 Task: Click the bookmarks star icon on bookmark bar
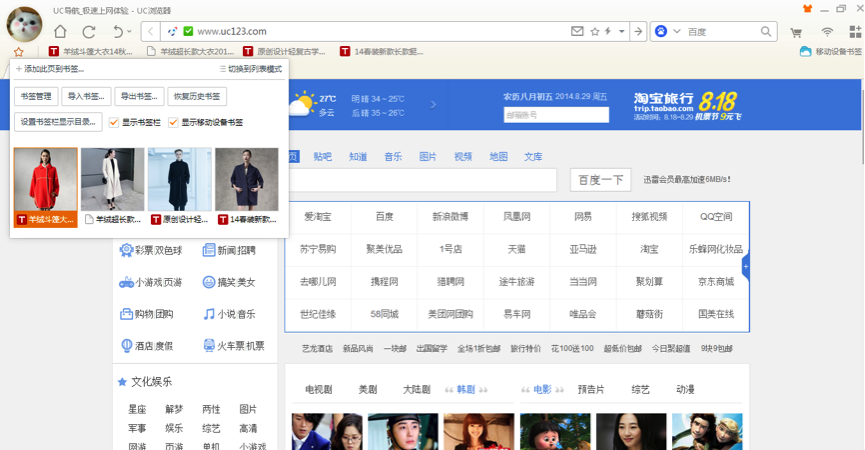pos(19,52)
